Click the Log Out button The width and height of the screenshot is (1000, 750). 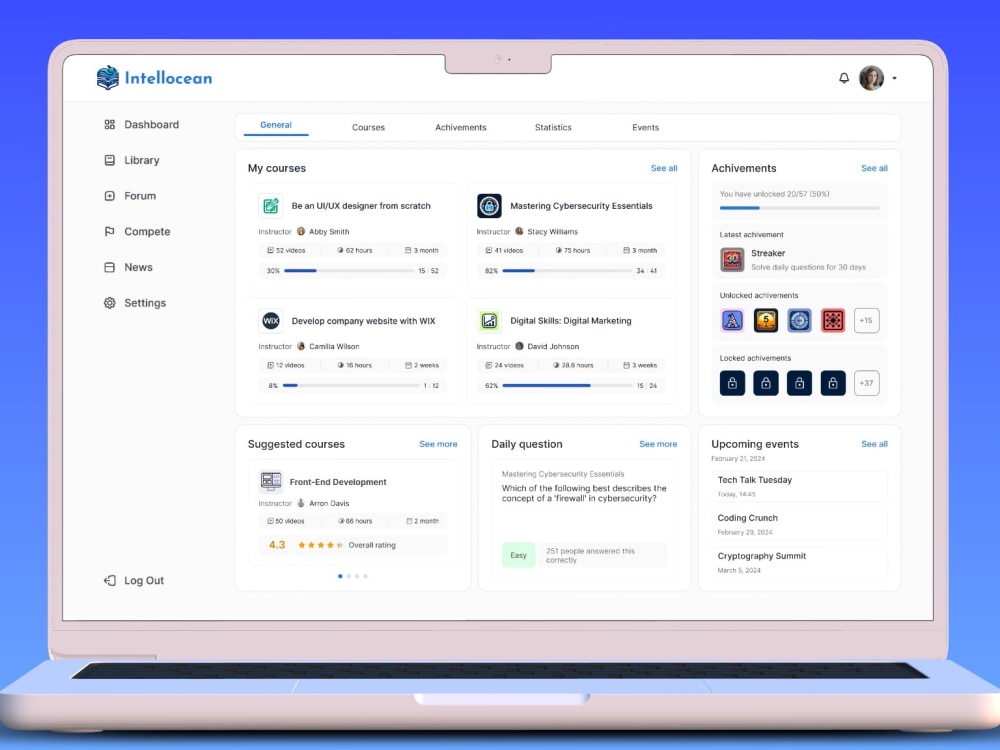134,580
